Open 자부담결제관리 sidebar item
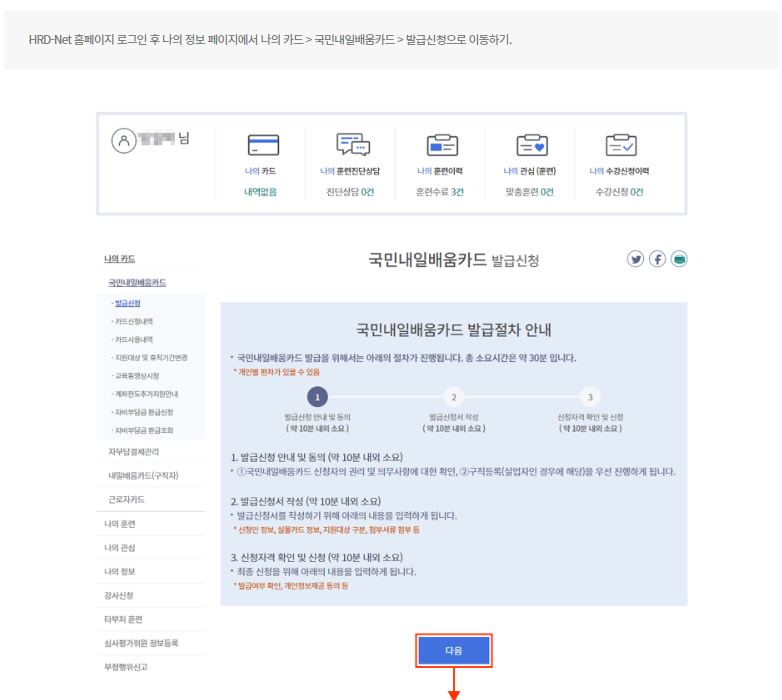Screen dimensions: 782x700 pyautogui.click(x=134, y=452)
